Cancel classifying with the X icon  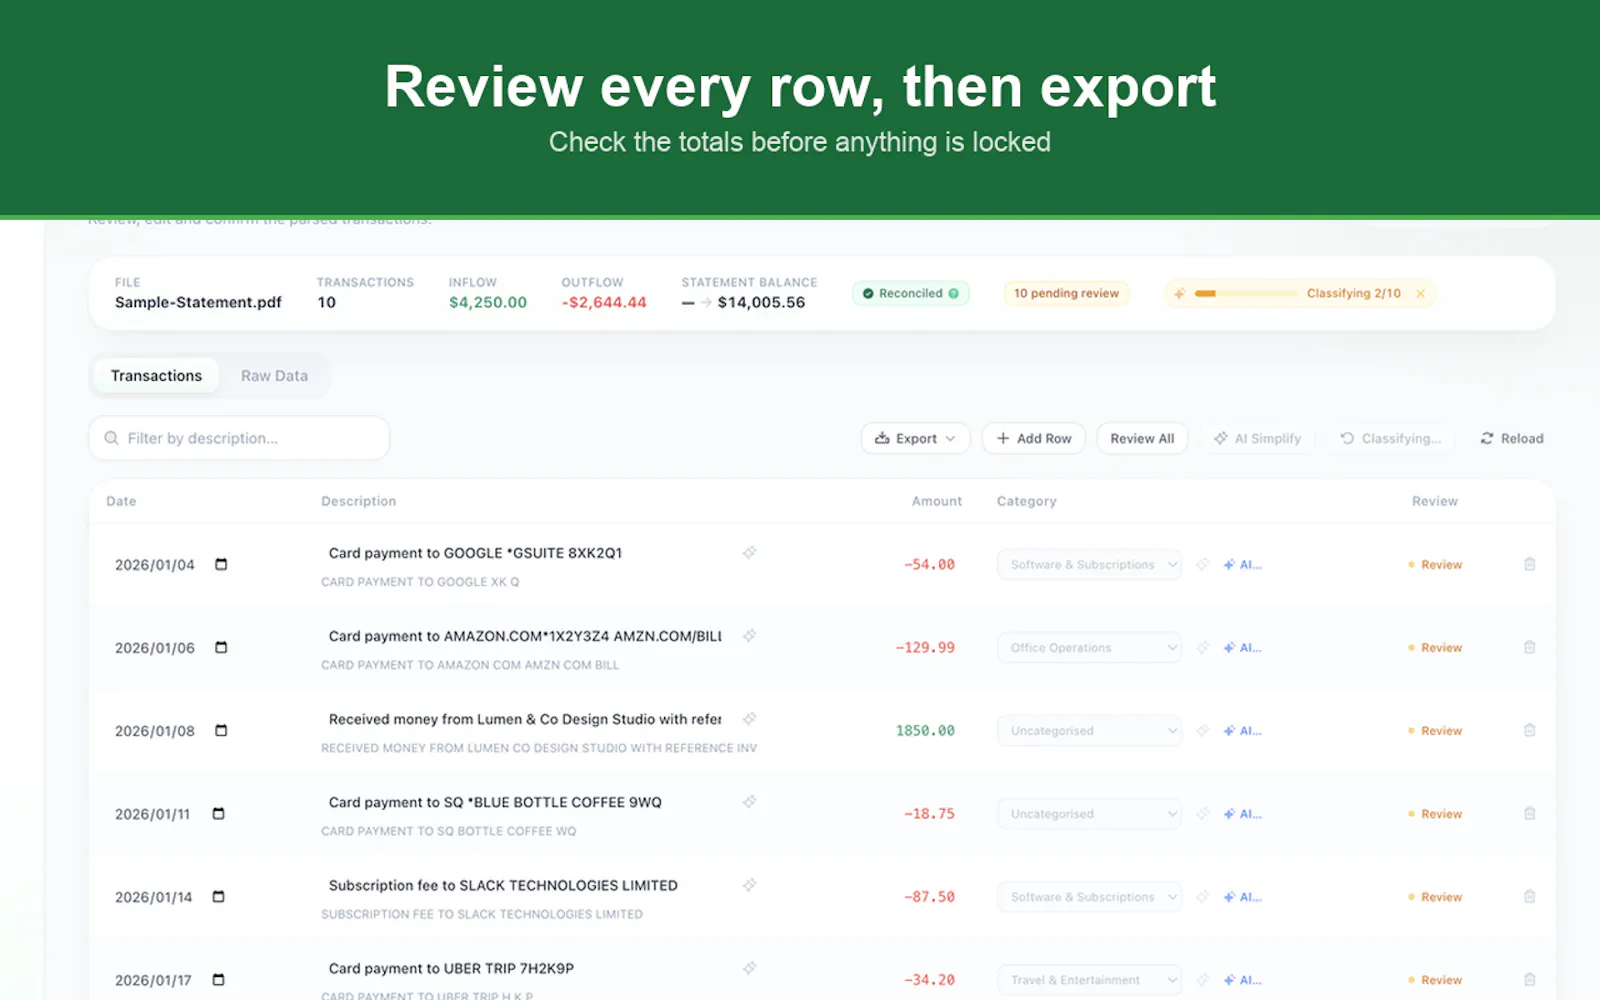[x=1420, y=294]
